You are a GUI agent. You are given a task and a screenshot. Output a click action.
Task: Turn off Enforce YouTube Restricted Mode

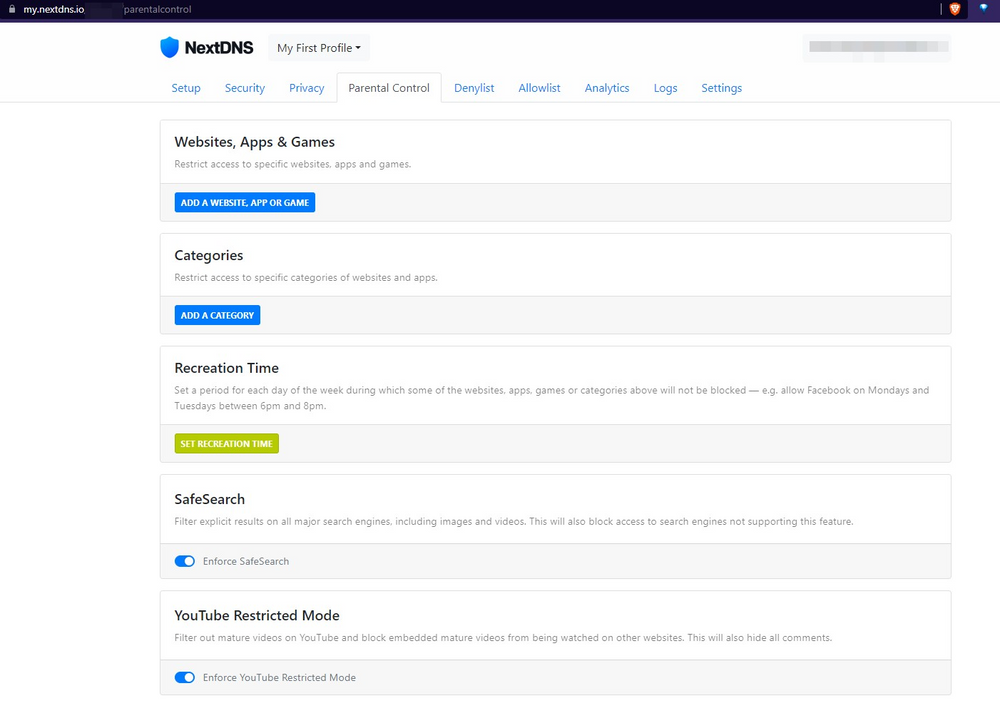[x=184, y=677]
